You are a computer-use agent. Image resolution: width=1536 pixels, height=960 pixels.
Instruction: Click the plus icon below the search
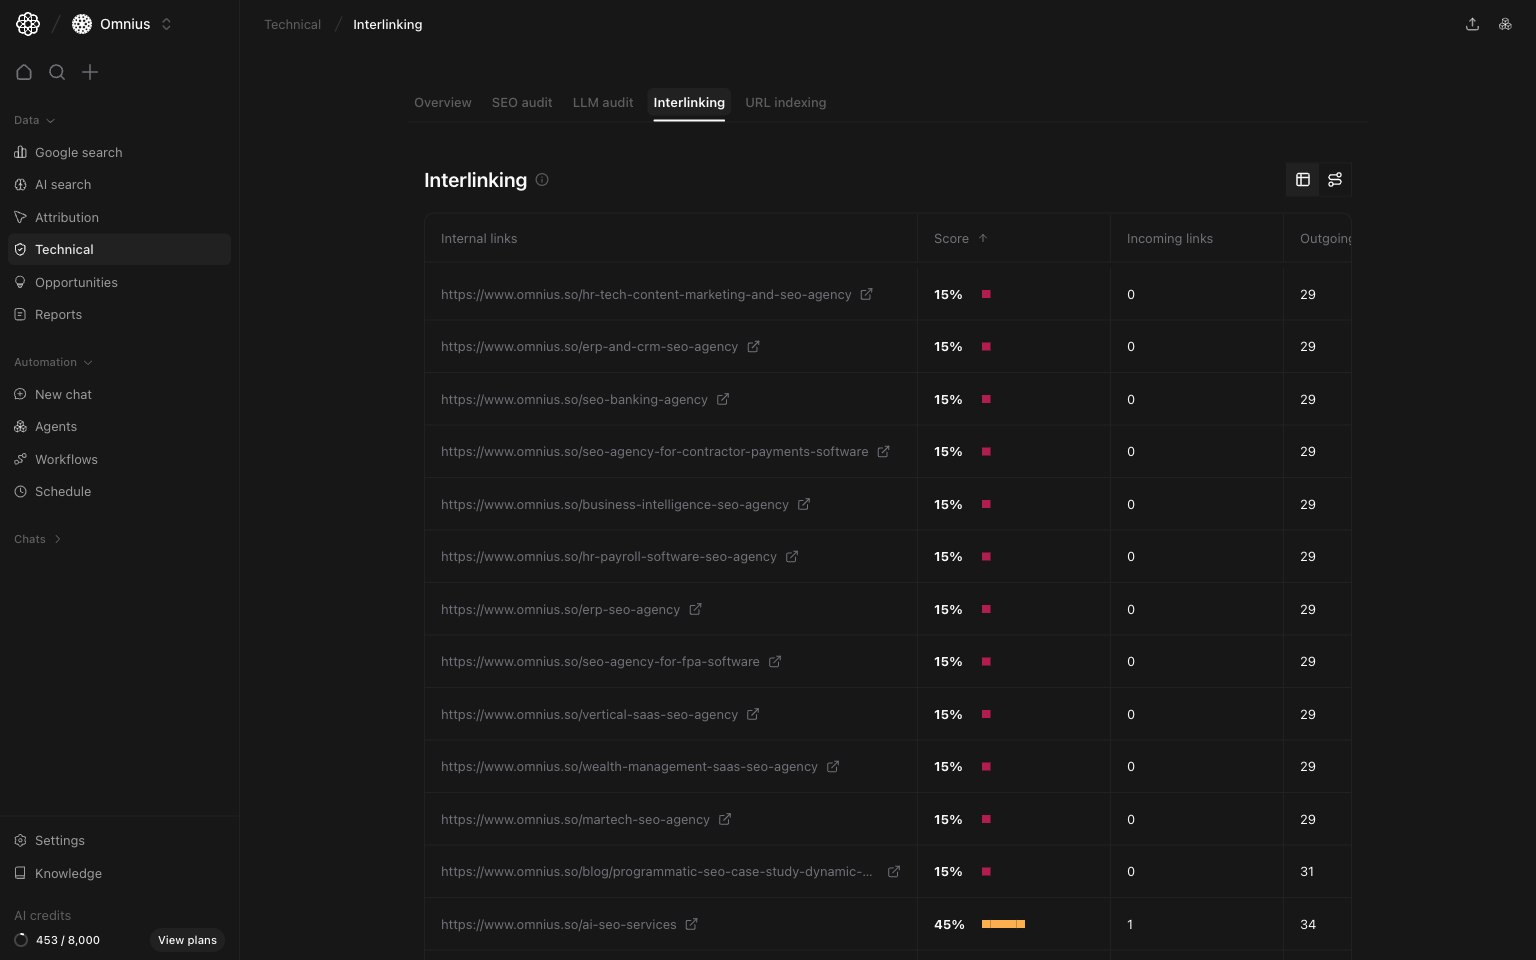coord(90,72)
